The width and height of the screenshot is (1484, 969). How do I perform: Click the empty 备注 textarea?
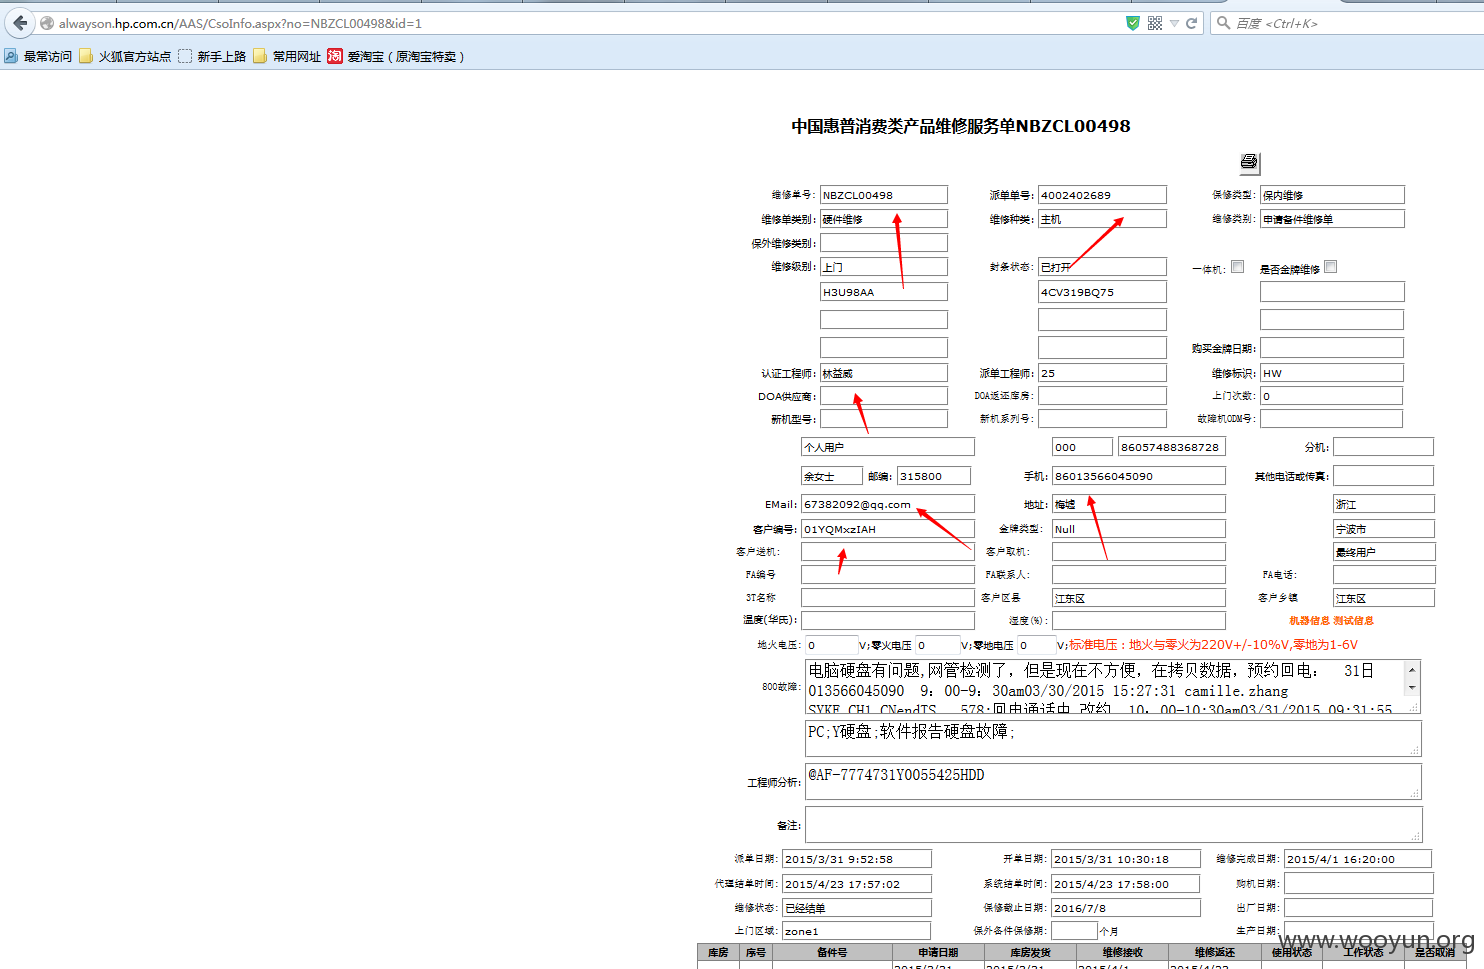1113,825
